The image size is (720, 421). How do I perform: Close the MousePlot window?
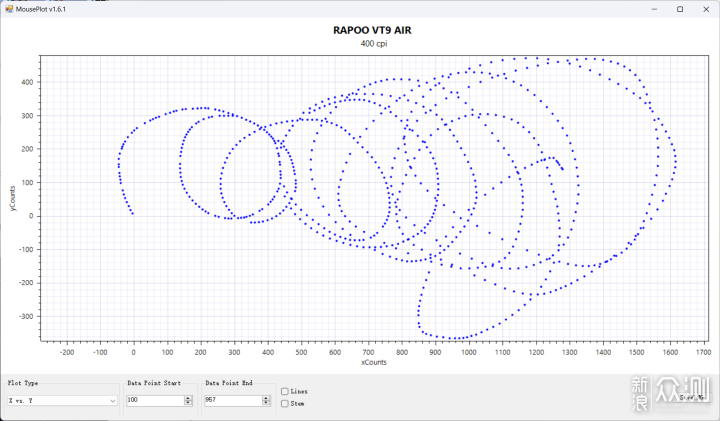point(706,9)
